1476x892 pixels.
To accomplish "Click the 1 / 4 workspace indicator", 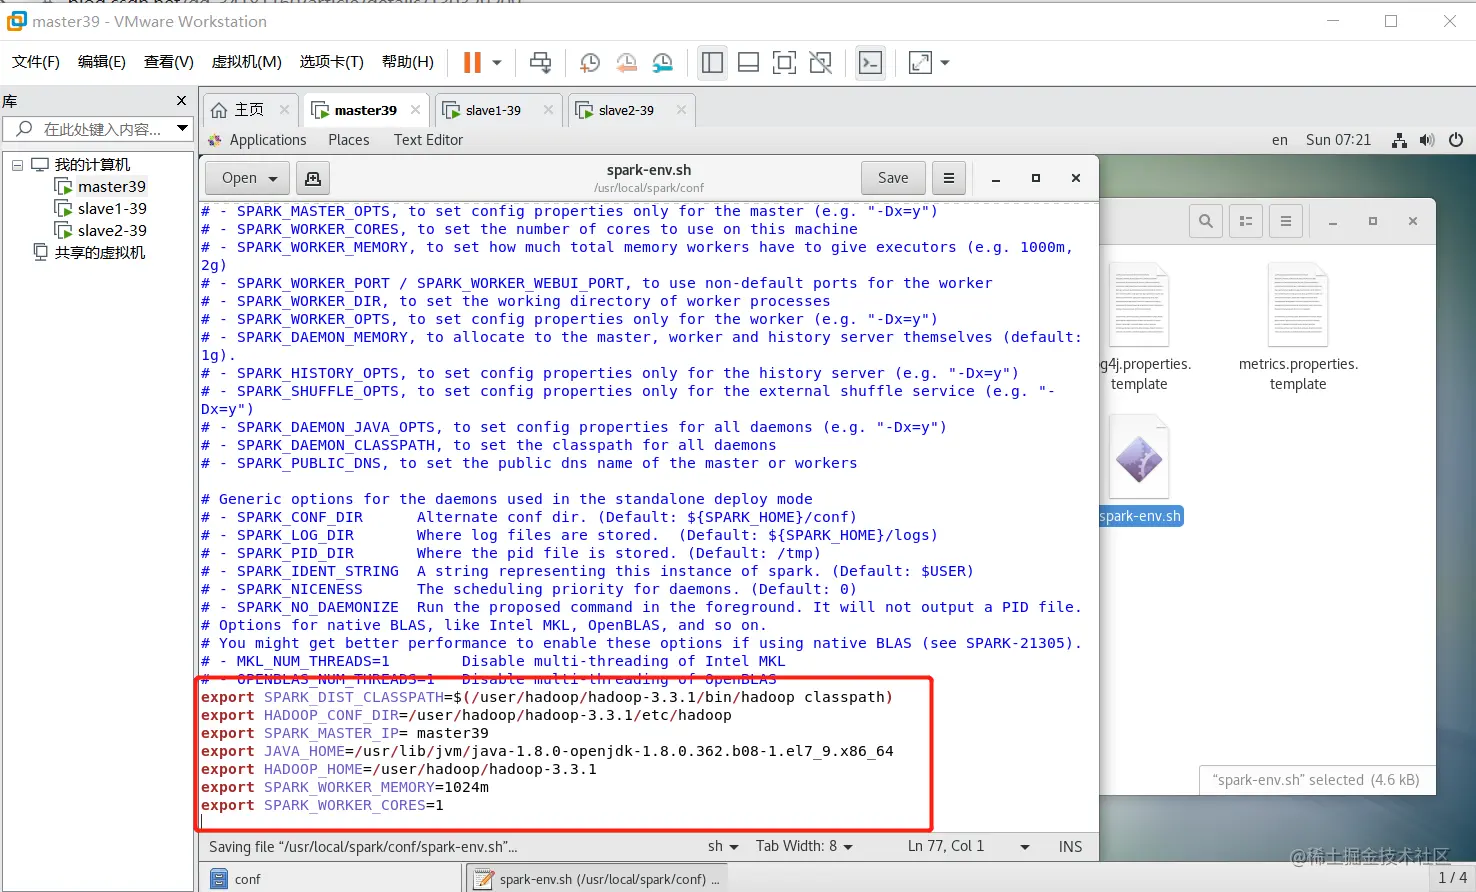I will click(x=1452, y=878).
